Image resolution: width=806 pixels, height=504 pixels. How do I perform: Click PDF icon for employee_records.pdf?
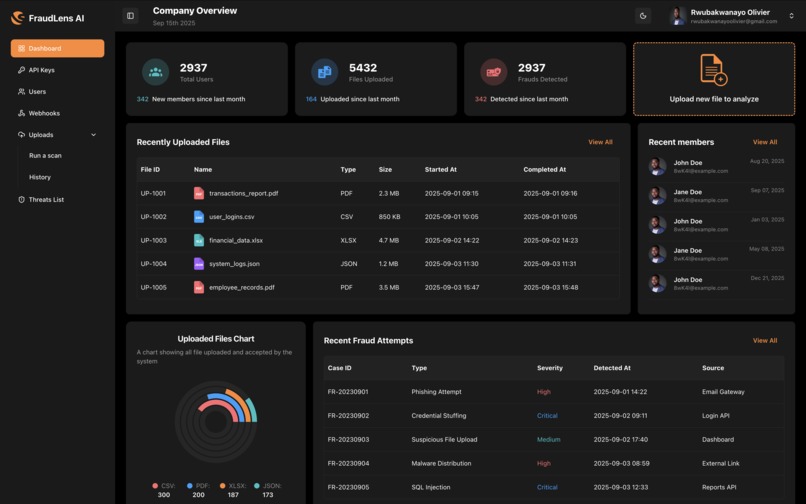[198, 287]
